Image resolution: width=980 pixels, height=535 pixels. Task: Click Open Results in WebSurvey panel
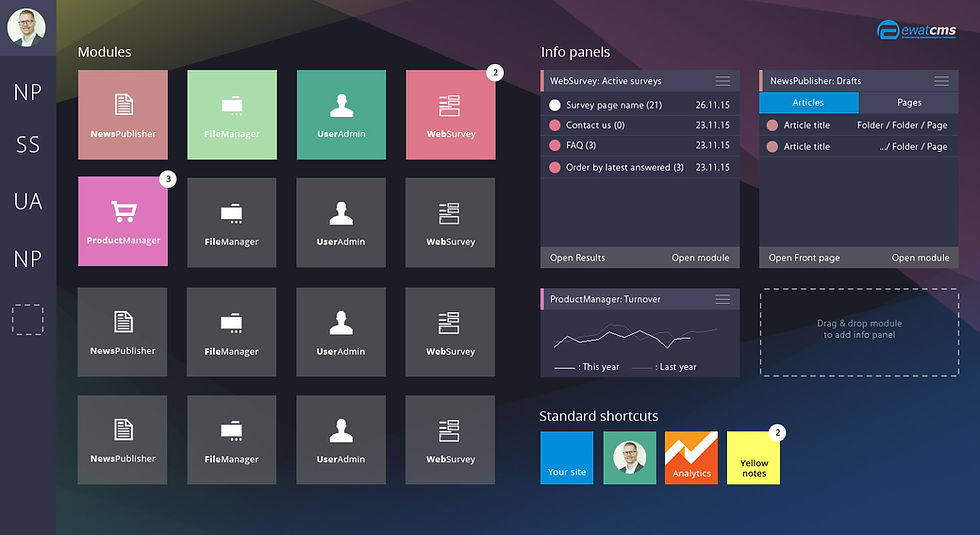pyautogui.click(x=578, y=258)
